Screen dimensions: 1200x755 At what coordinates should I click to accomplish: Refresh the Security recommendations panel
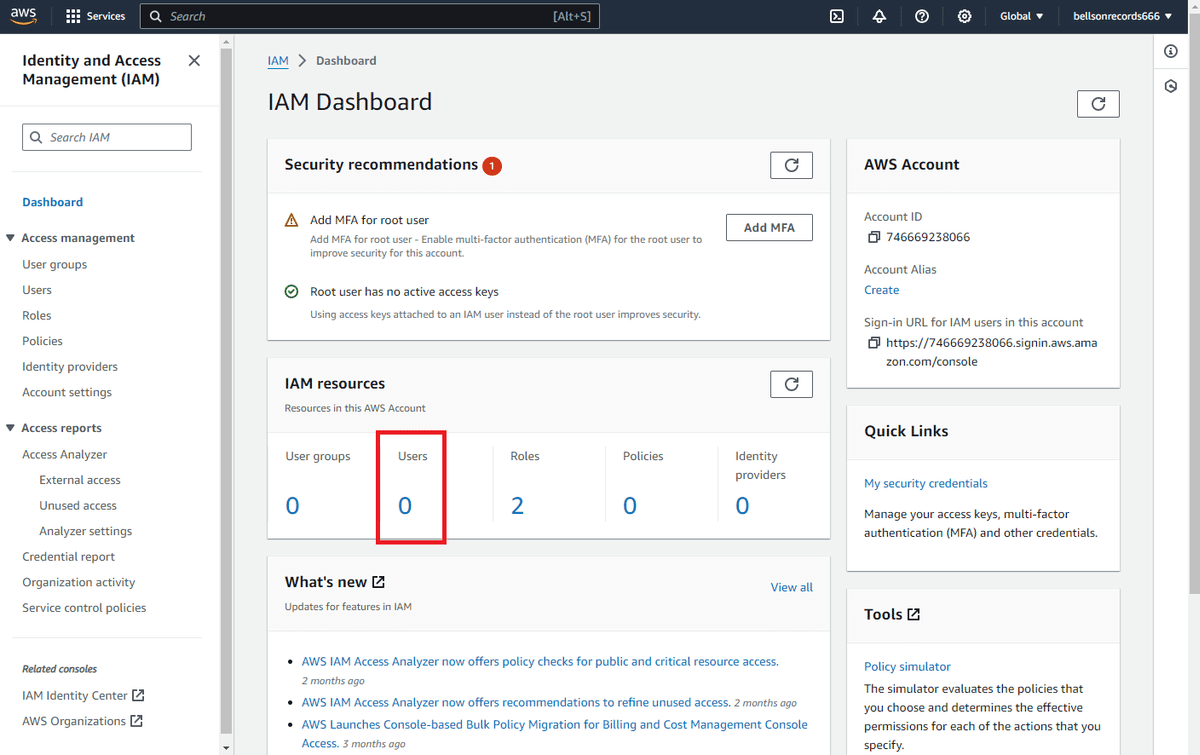(x=791, y=165)
